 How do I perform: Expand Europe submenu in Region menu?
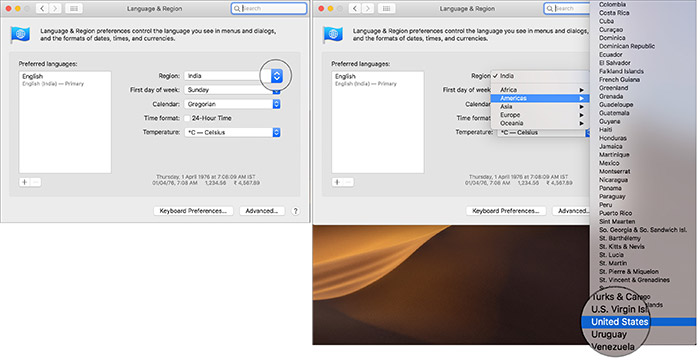pos(540,115)
